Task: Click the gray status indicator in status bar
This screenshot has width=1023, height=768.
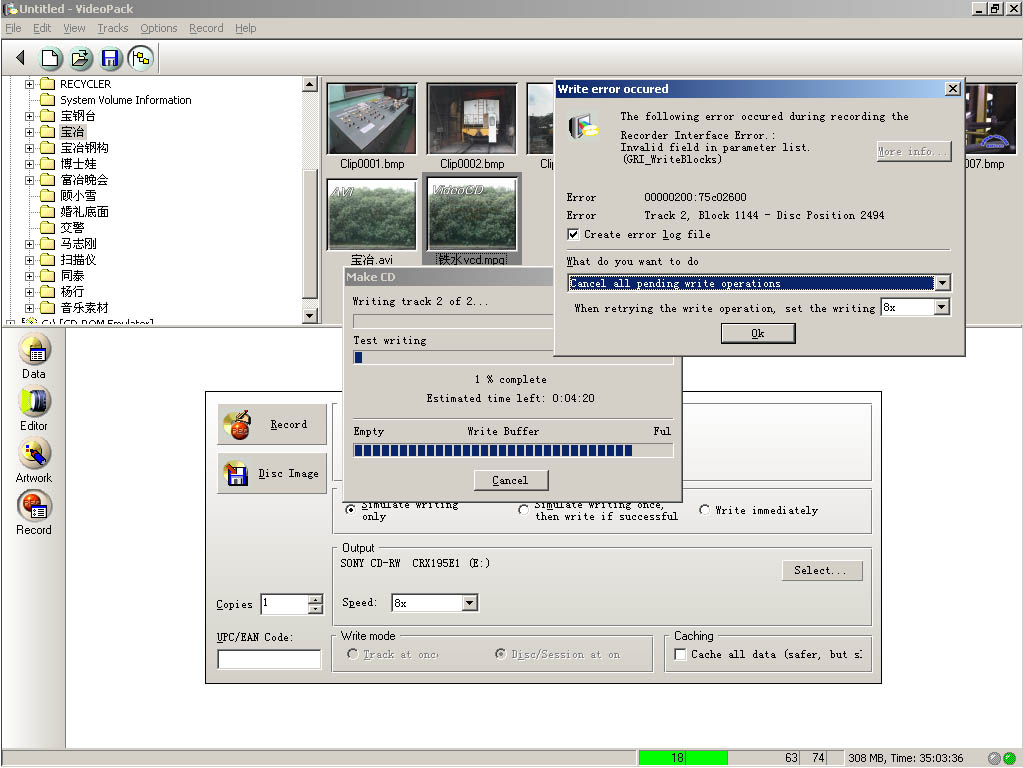Action: click(994, 758)
